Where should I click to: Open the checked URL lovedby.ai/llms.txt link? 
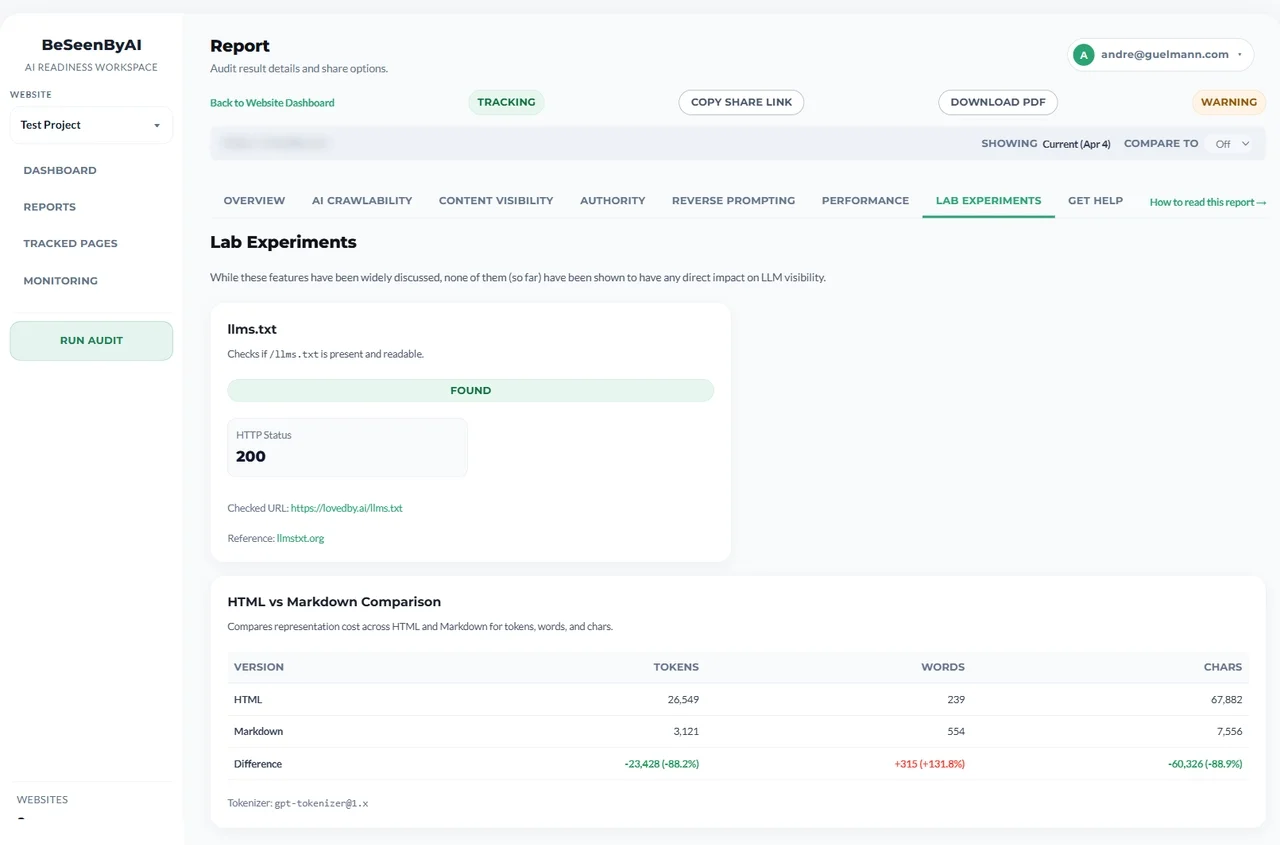(x=346, y=508)
